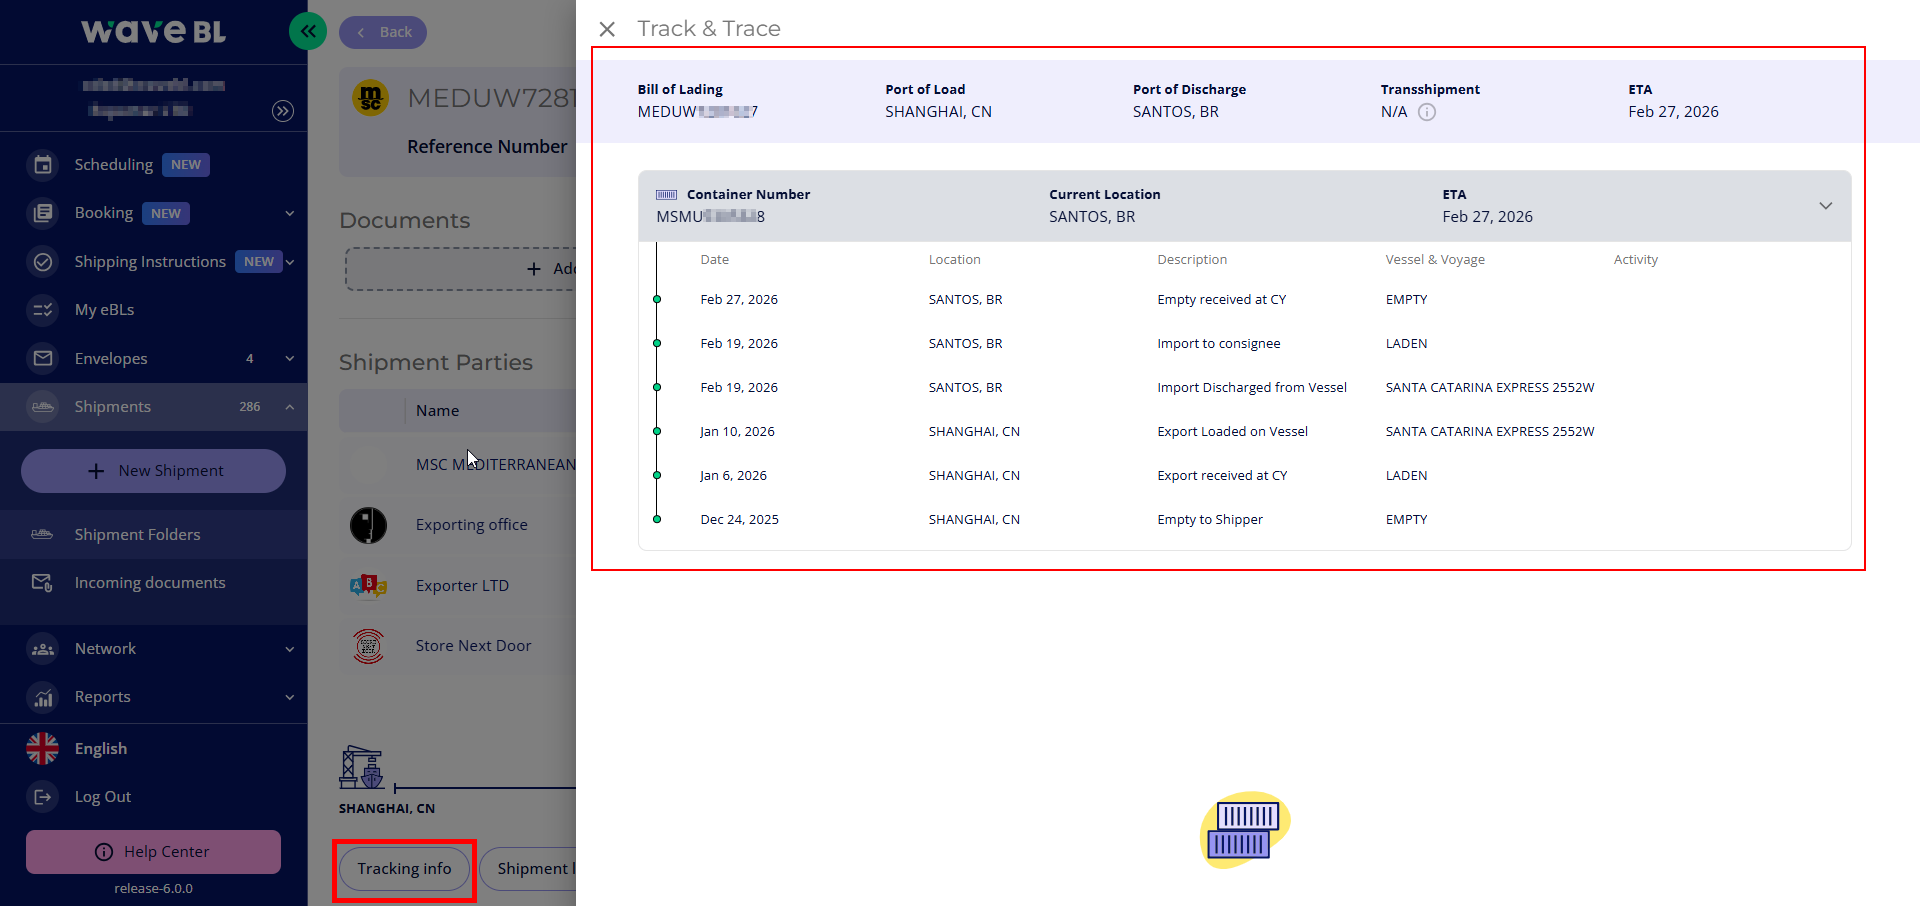
Task: Collapse the Shipments section
Action: pos(290,407)
